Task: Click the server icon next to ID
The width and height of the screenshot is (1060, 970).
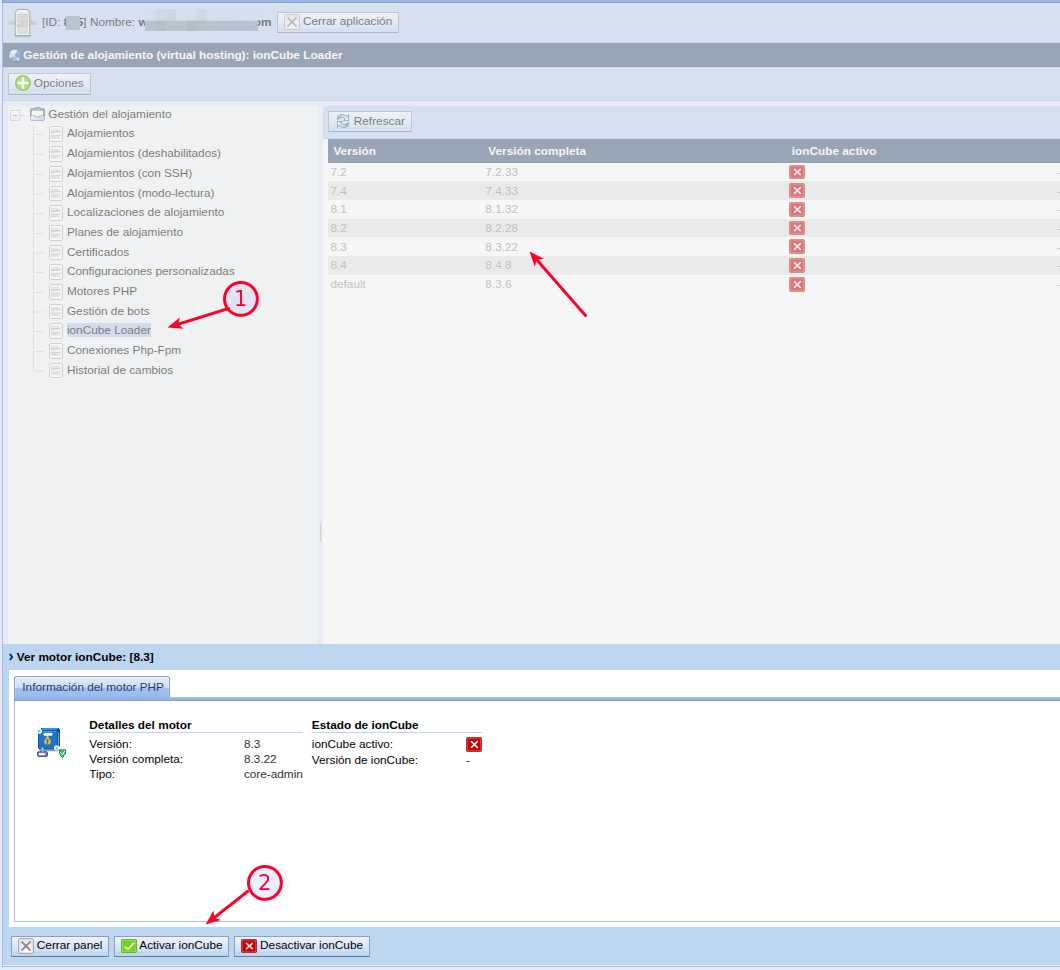Action: [23, 22]
